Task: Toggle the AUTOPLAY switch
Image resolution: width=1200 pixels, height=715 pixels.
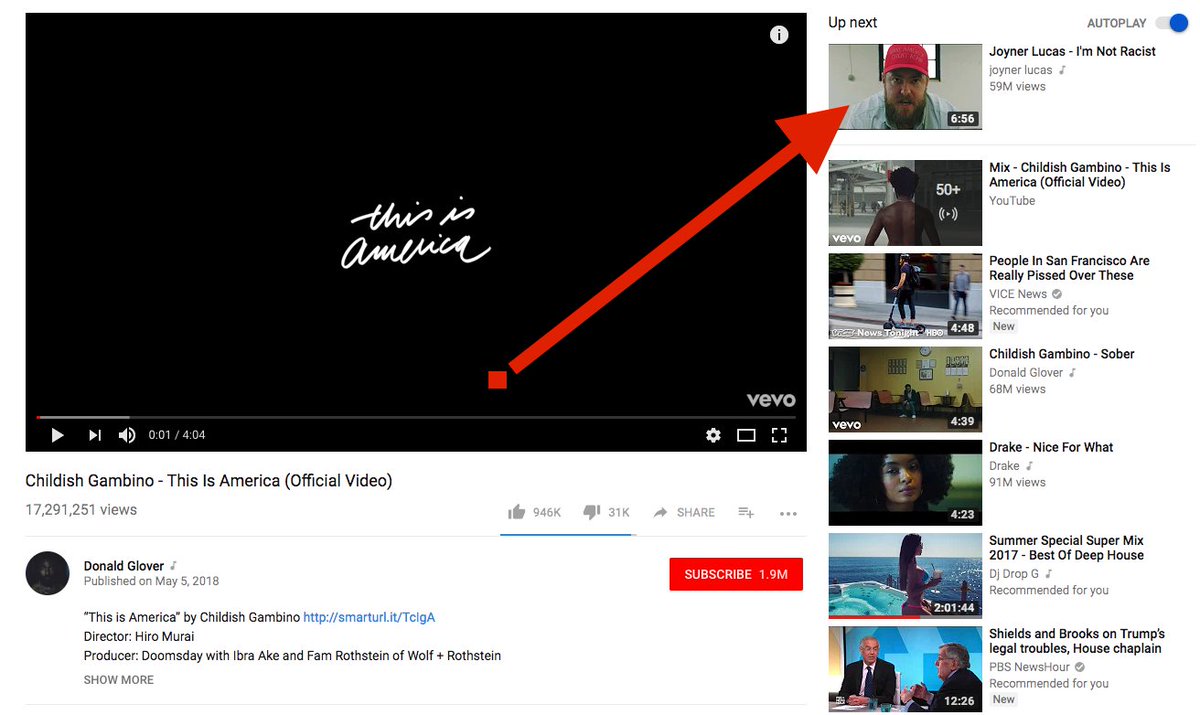Action: tap(1170, 23)
